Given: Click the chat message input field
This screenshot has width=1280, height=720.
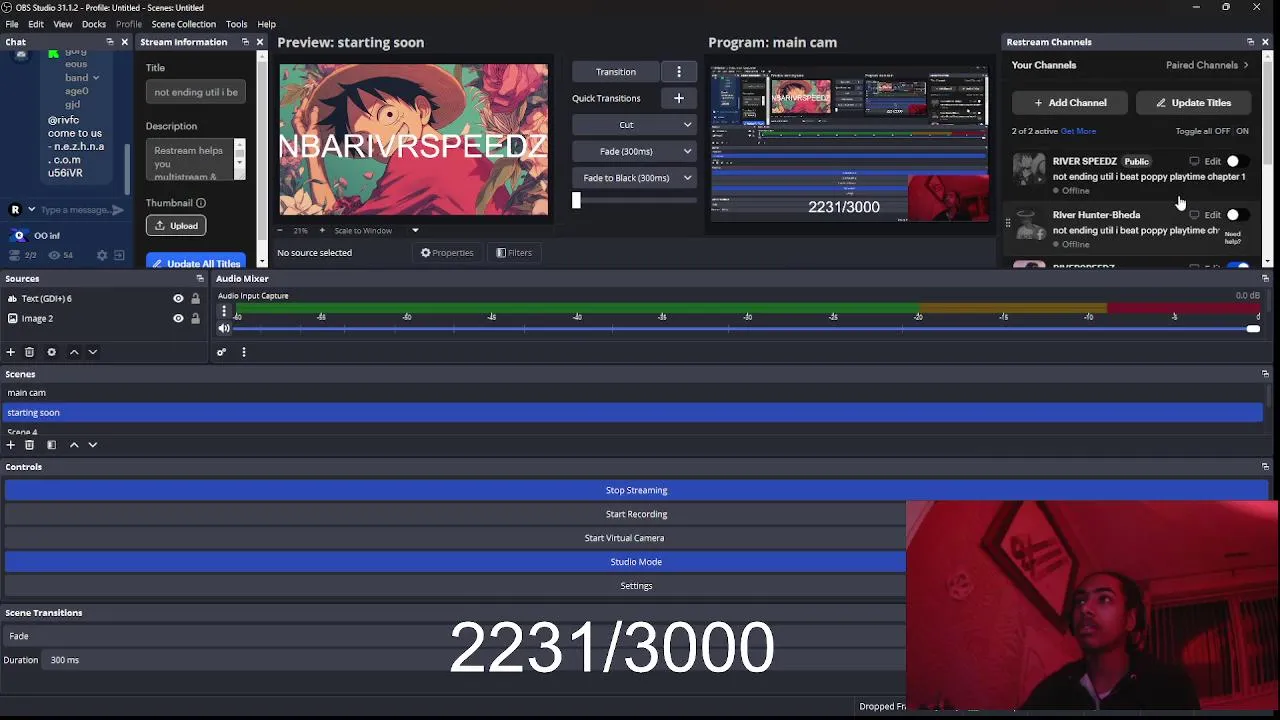Looking at the screenshot, I should pyautogui.click(x=75, y=210).
